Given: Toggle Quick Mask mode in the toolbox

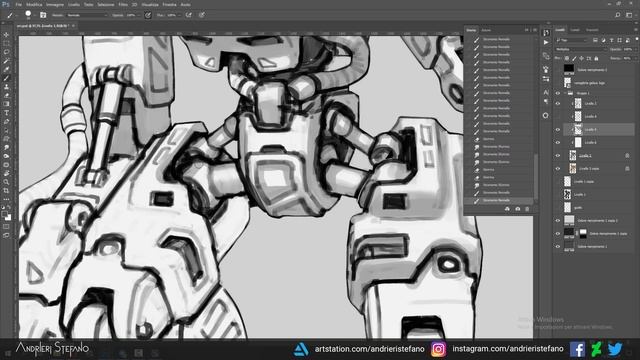Looking at the screenshot, I should [6, 227].
